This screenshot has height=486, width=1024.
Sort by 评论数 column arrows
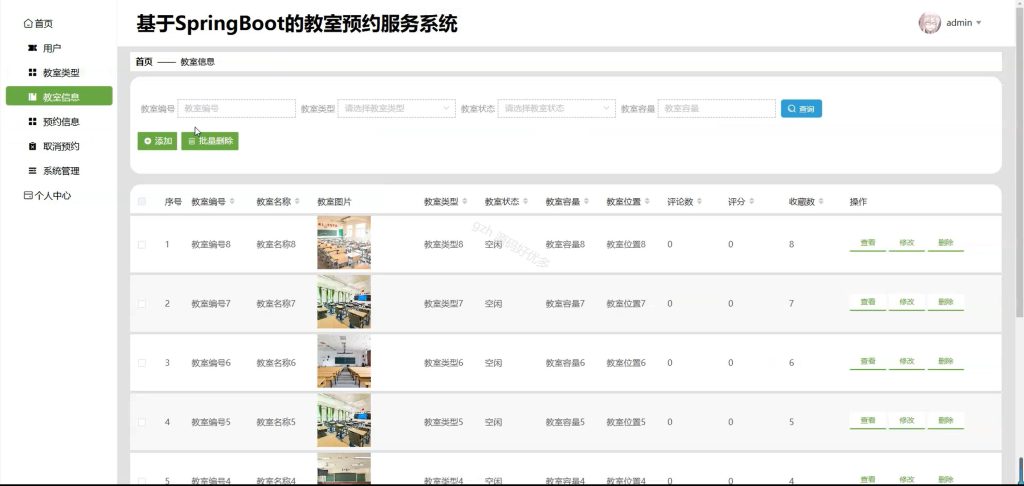tap(699, 201)
